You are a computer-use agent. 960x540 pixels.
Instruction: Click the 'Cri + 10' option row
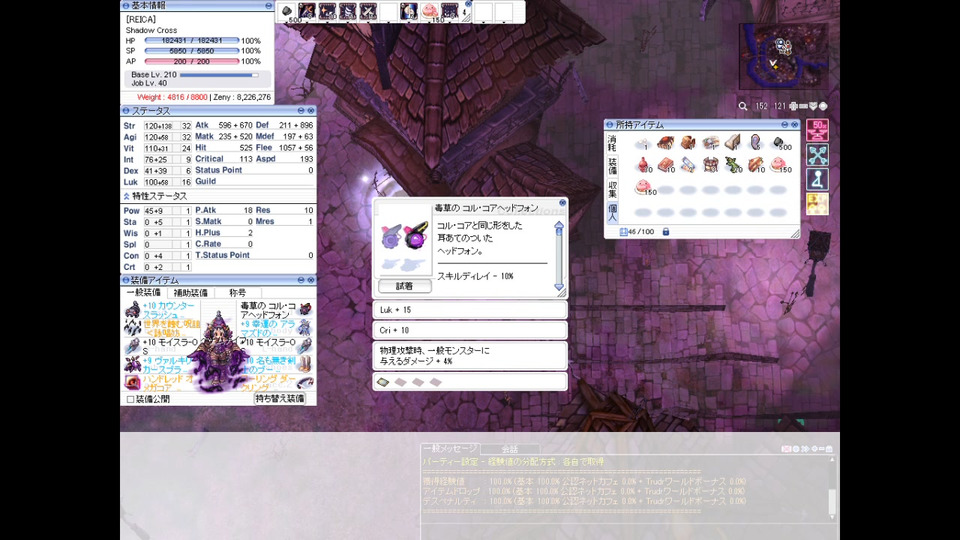pos(470,330)
